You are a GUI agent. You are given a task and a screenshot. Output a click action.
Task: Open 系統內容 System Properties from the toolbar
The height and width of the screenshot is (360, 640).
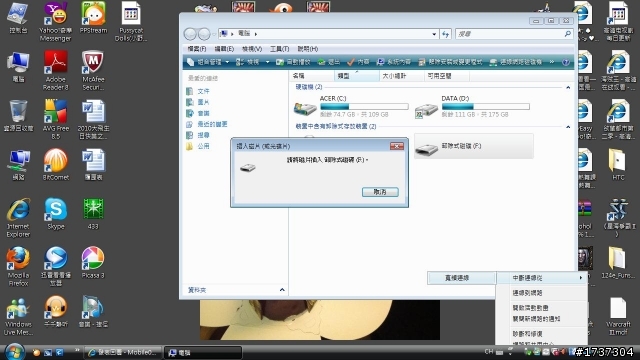point(394,62)
